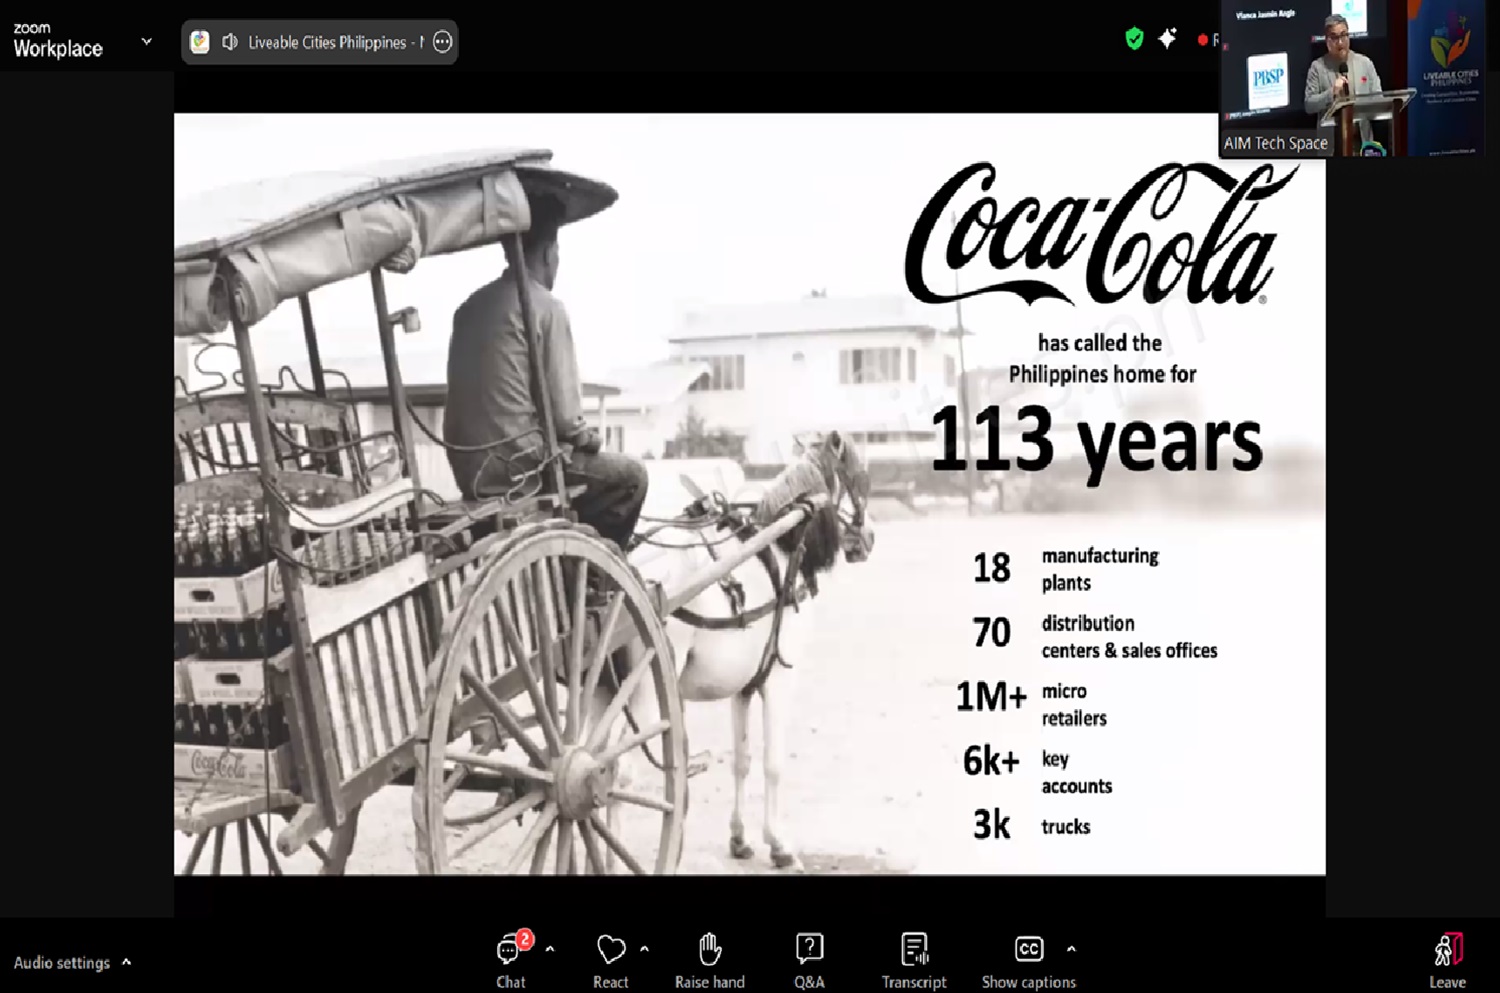
Task: Expand the caption options caret
Action: (1071, 949)
